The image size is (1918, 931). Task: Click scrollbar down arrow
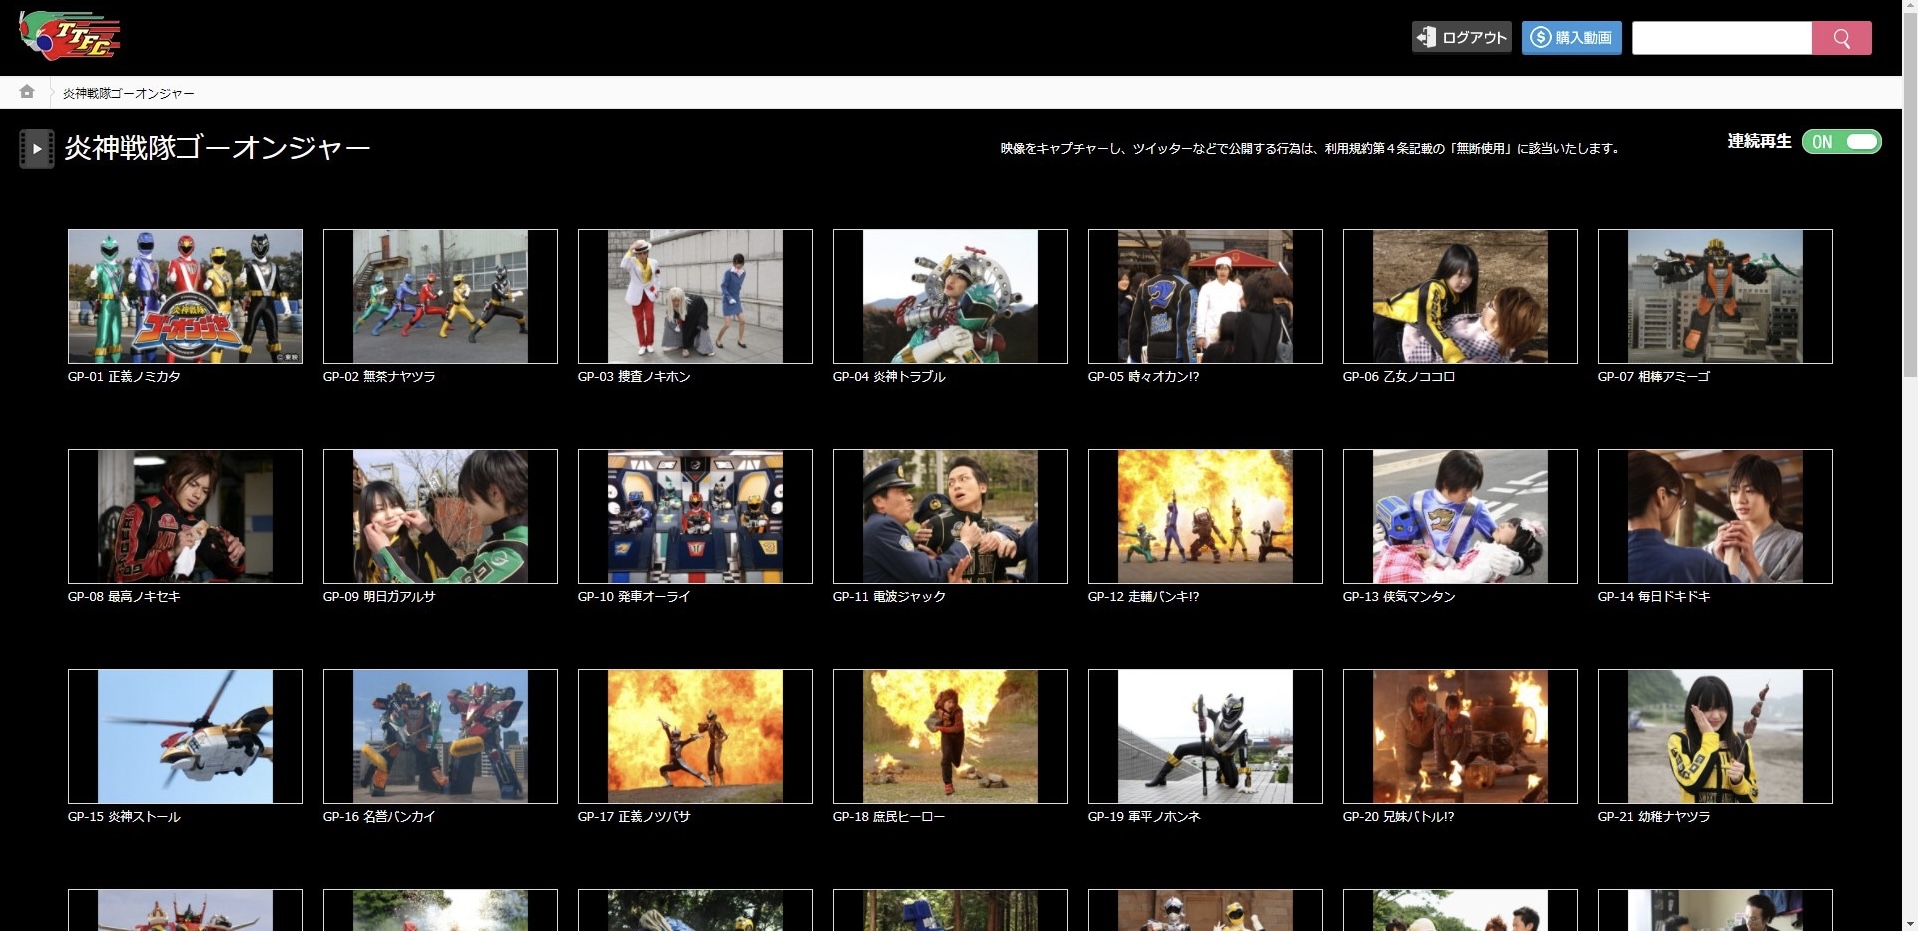[x=1909, y=923]
